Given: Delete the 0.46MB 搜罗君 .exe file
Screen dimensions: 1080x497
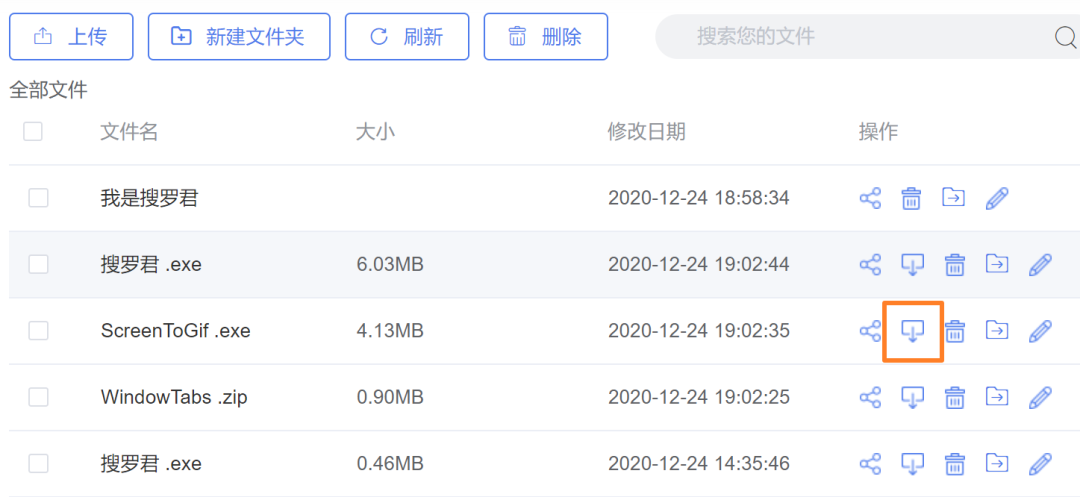Looking at the screenshot, I should point(954,463).
